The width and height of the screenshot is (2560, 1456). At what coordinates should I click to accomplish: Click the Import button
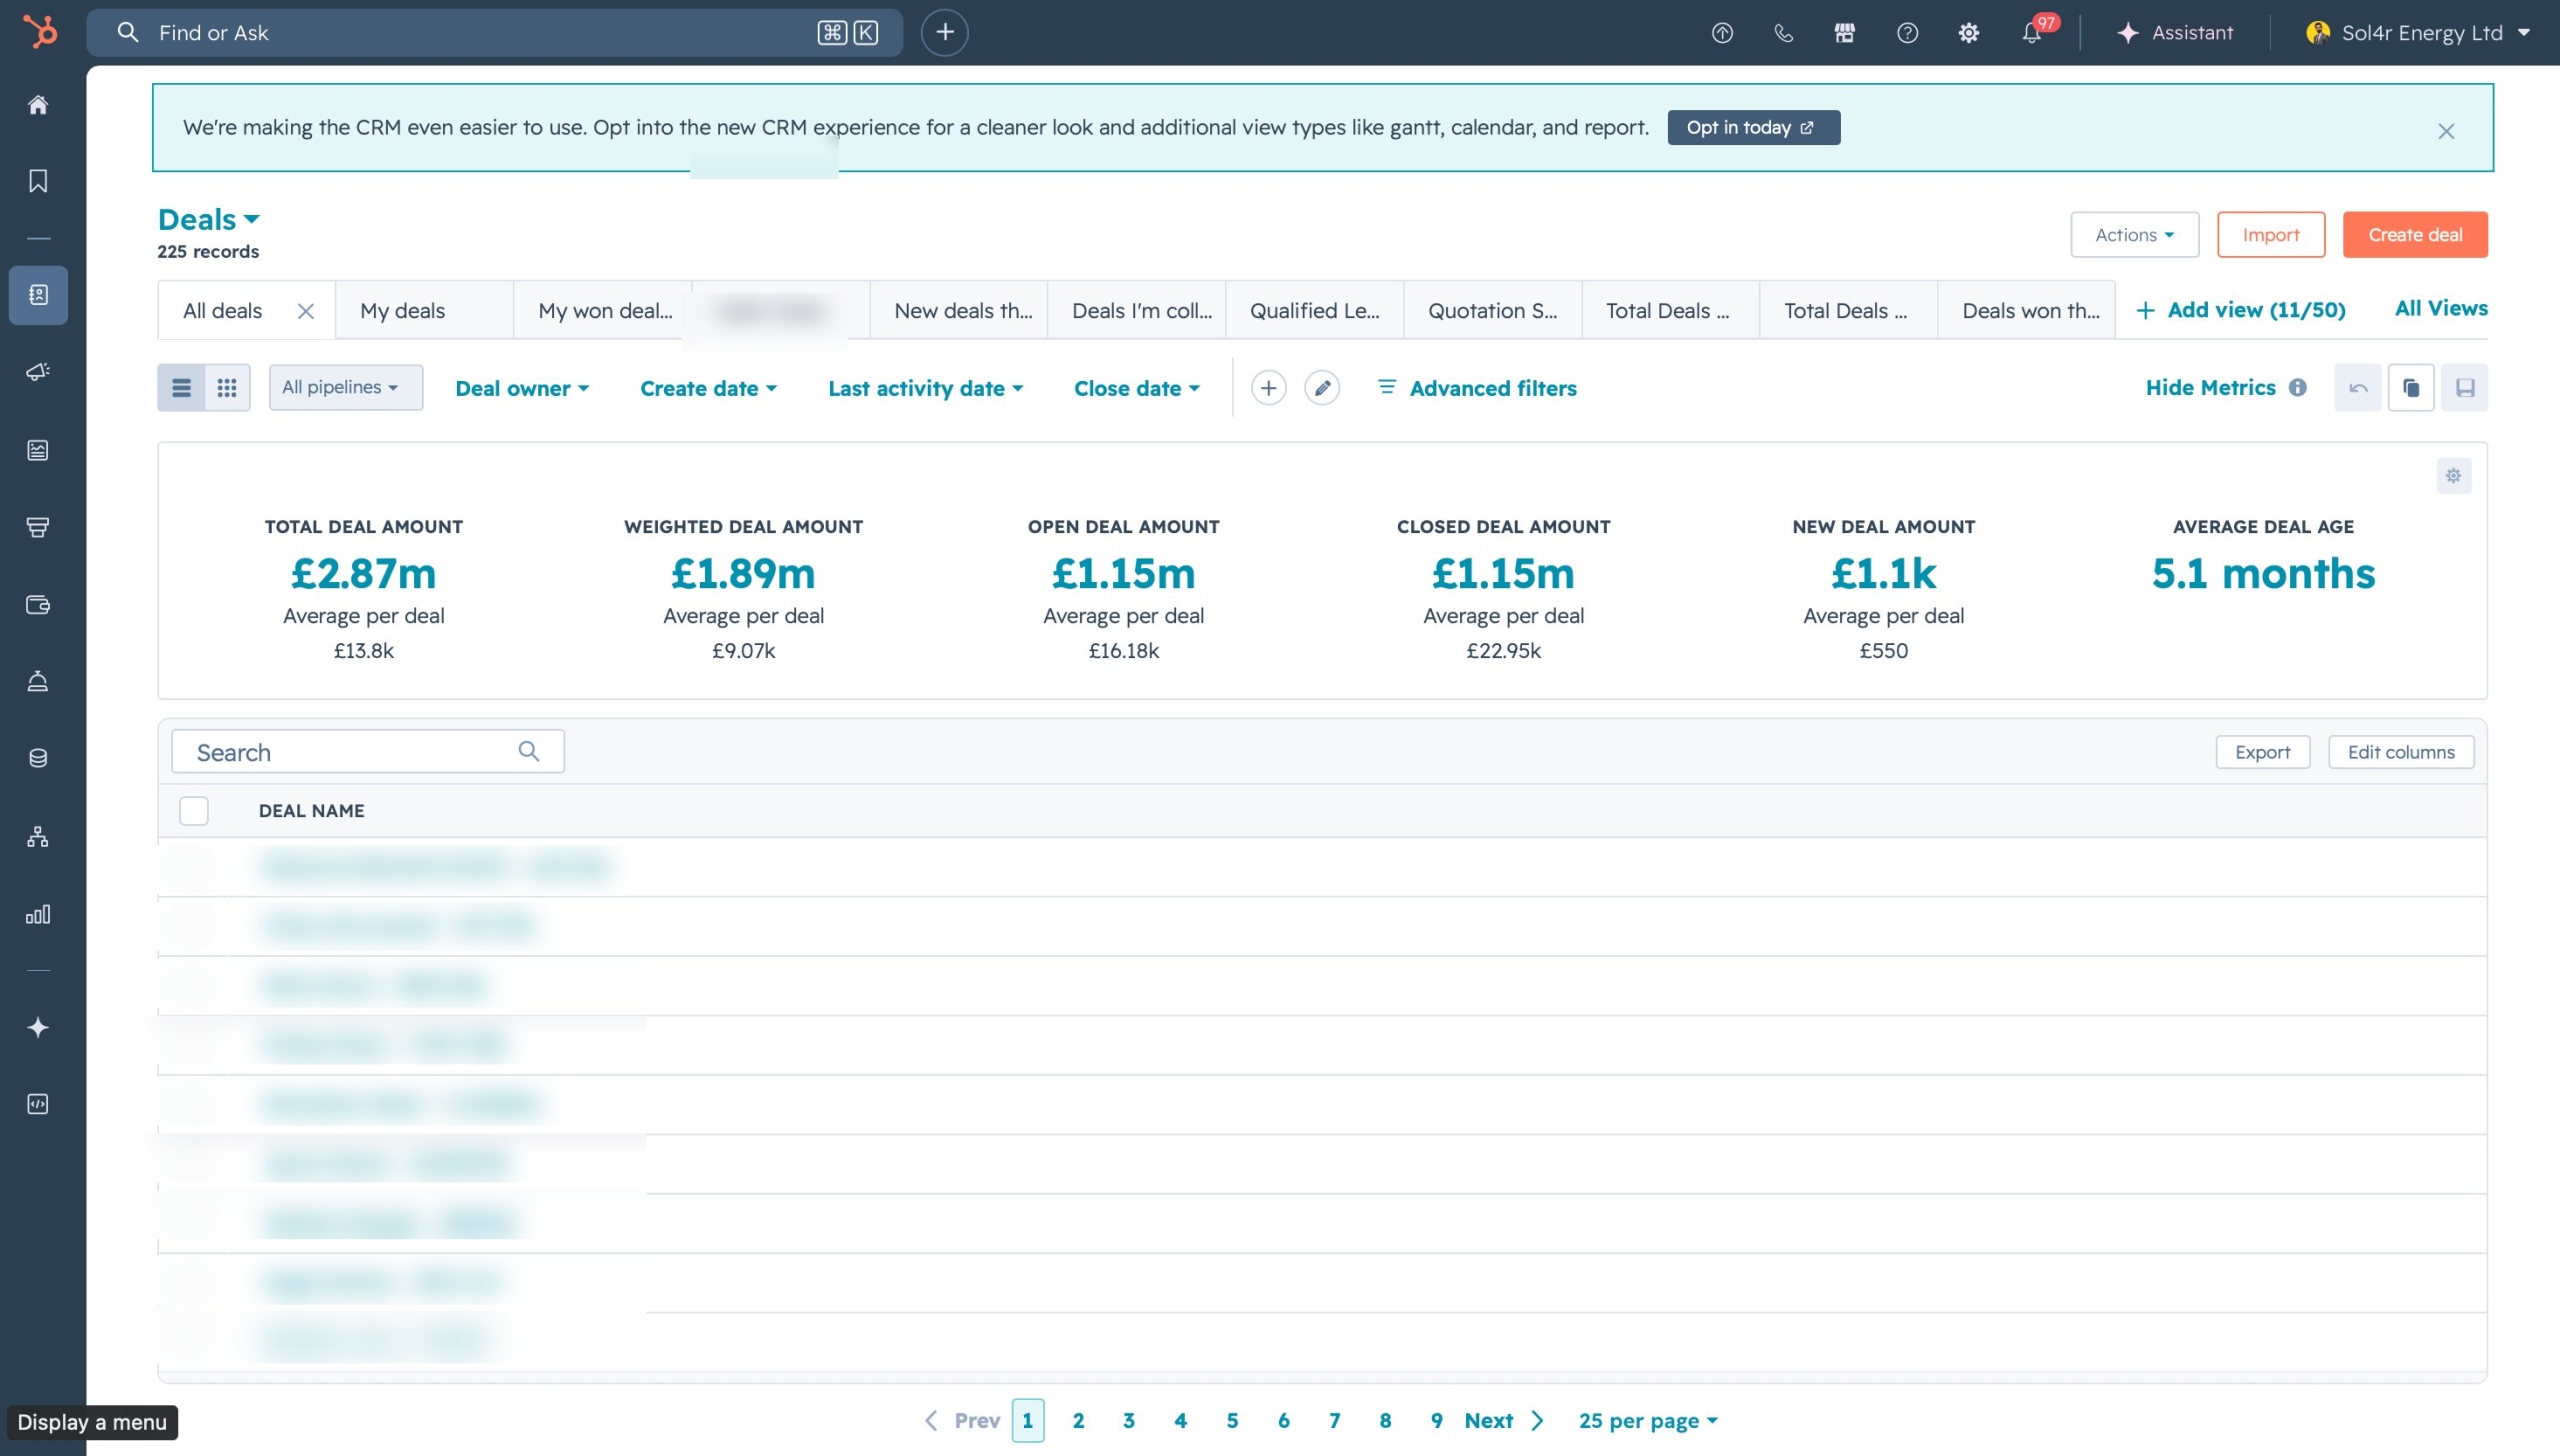point(2270,235)
